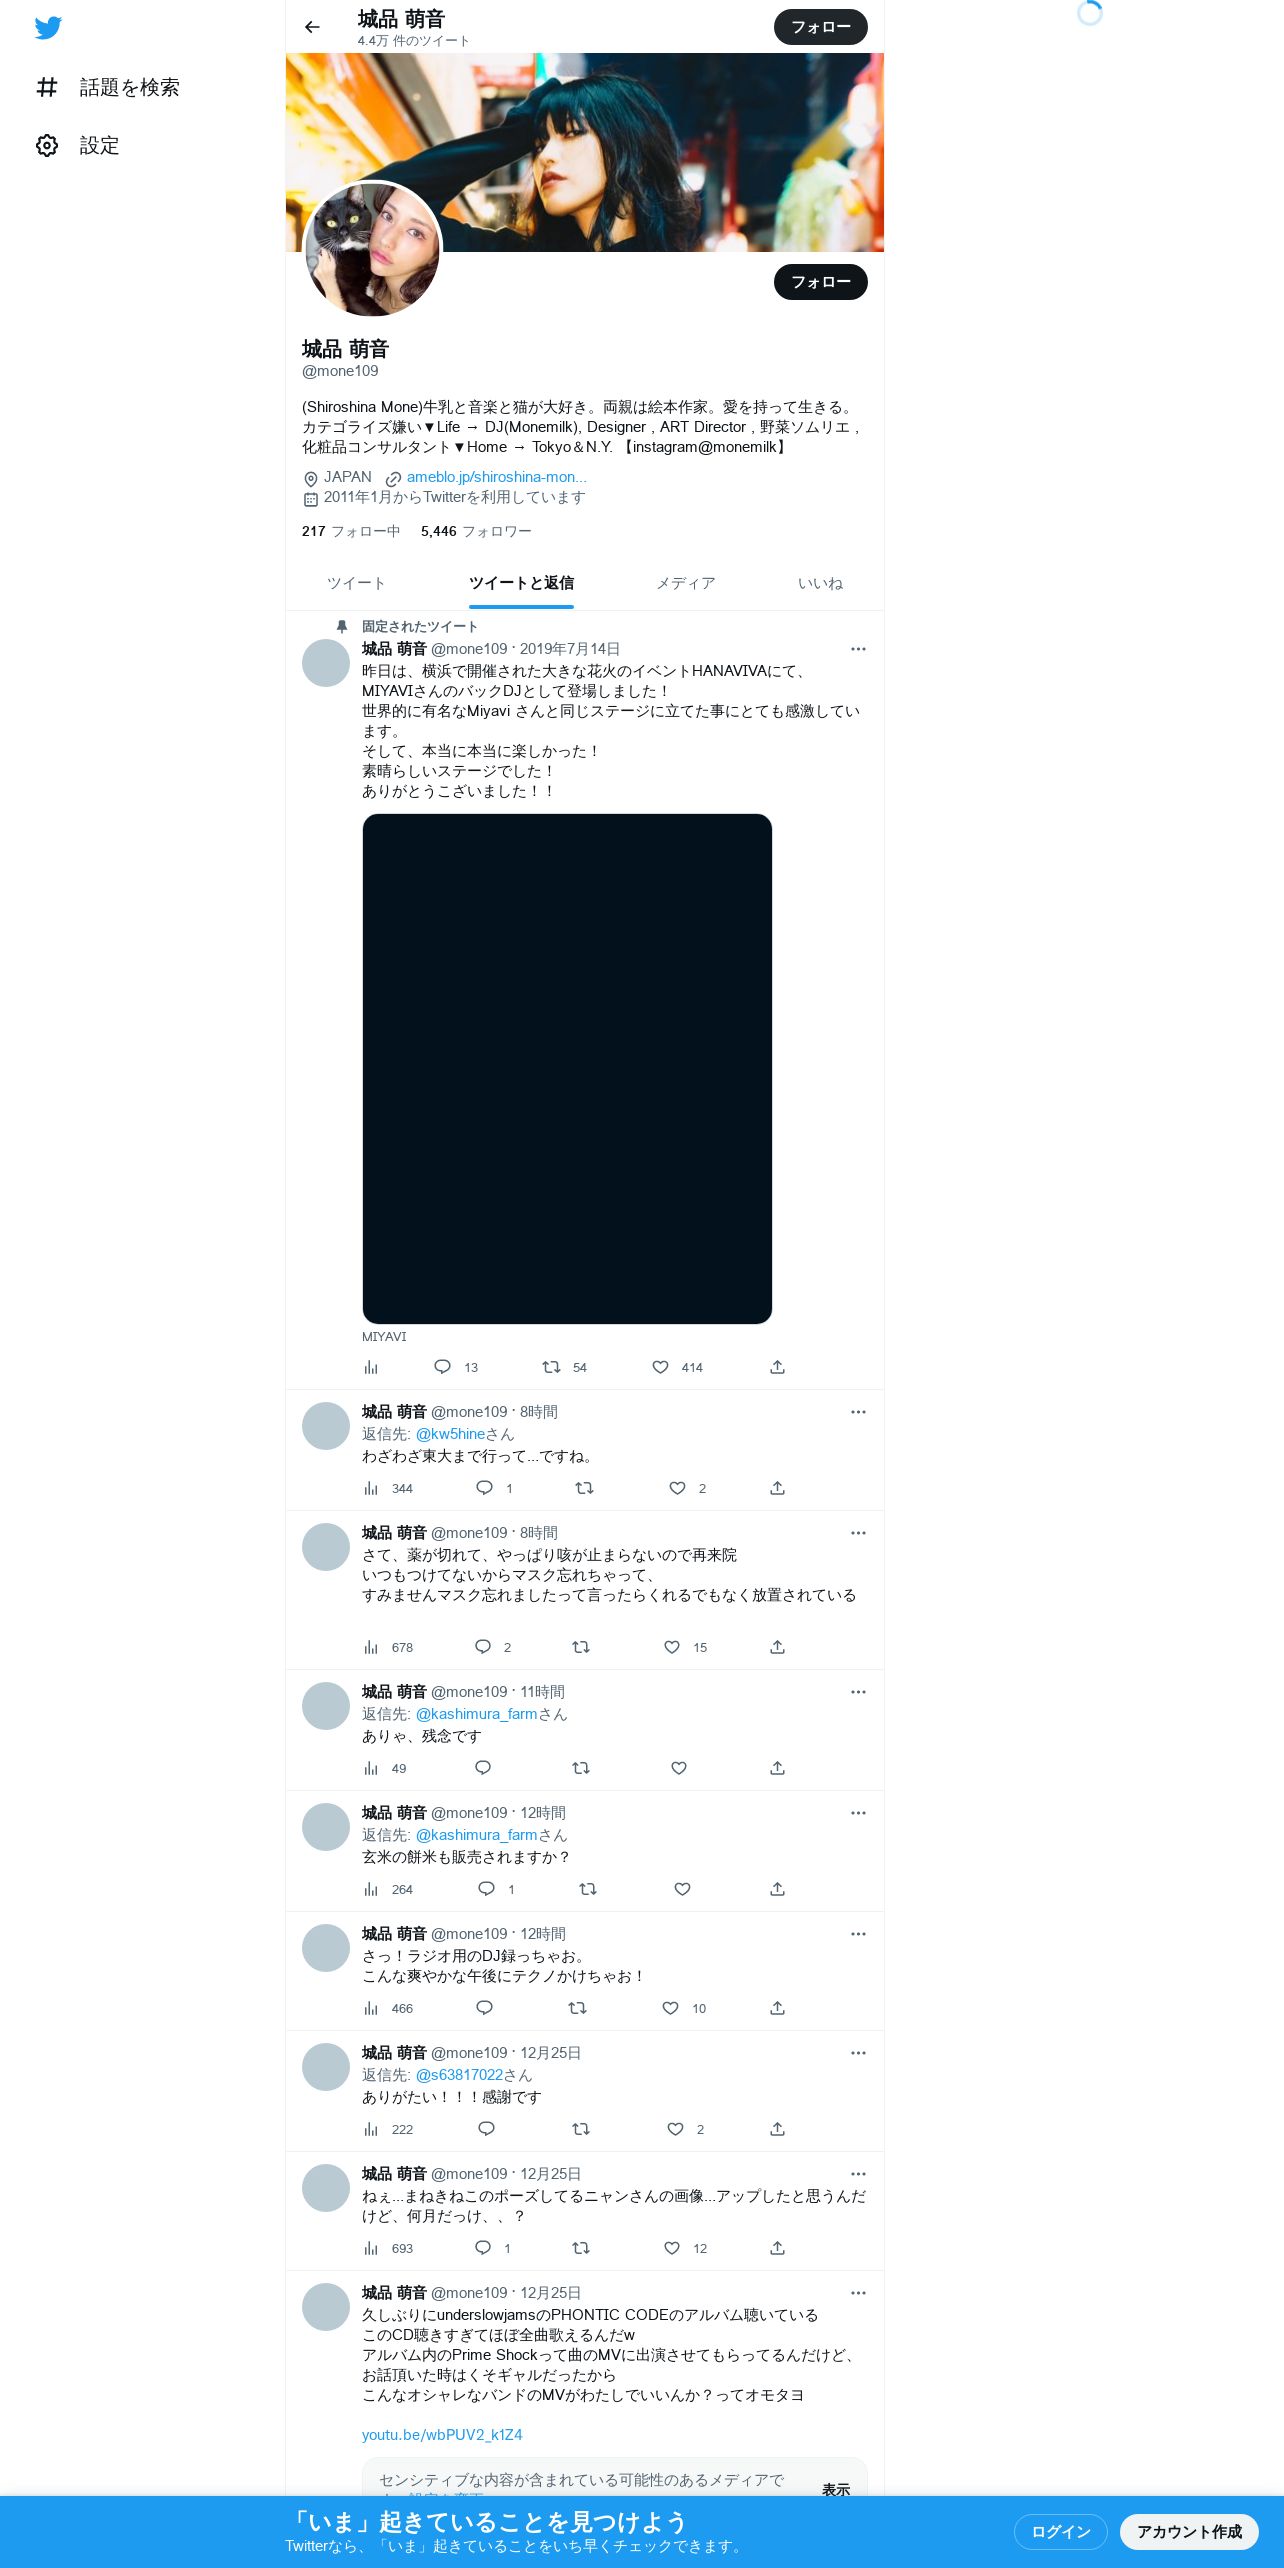Viewport: 1284px width, 2568px height.
Task: Switch to the メディア tab
Action: (686, 583)
